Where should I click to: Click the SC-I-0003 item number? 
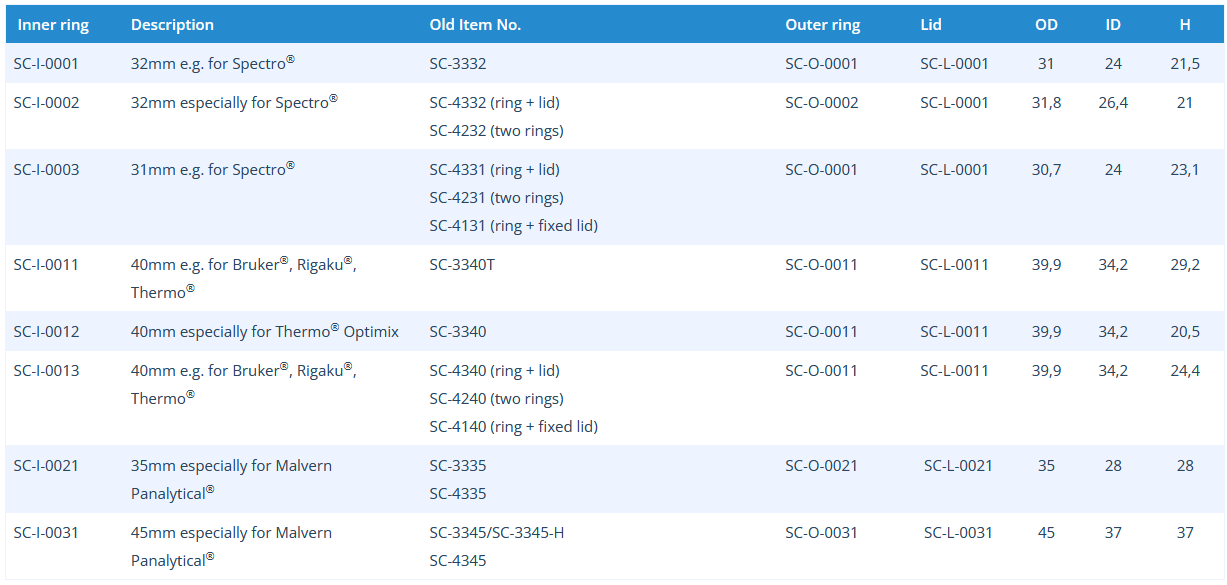tap(46, 170)
